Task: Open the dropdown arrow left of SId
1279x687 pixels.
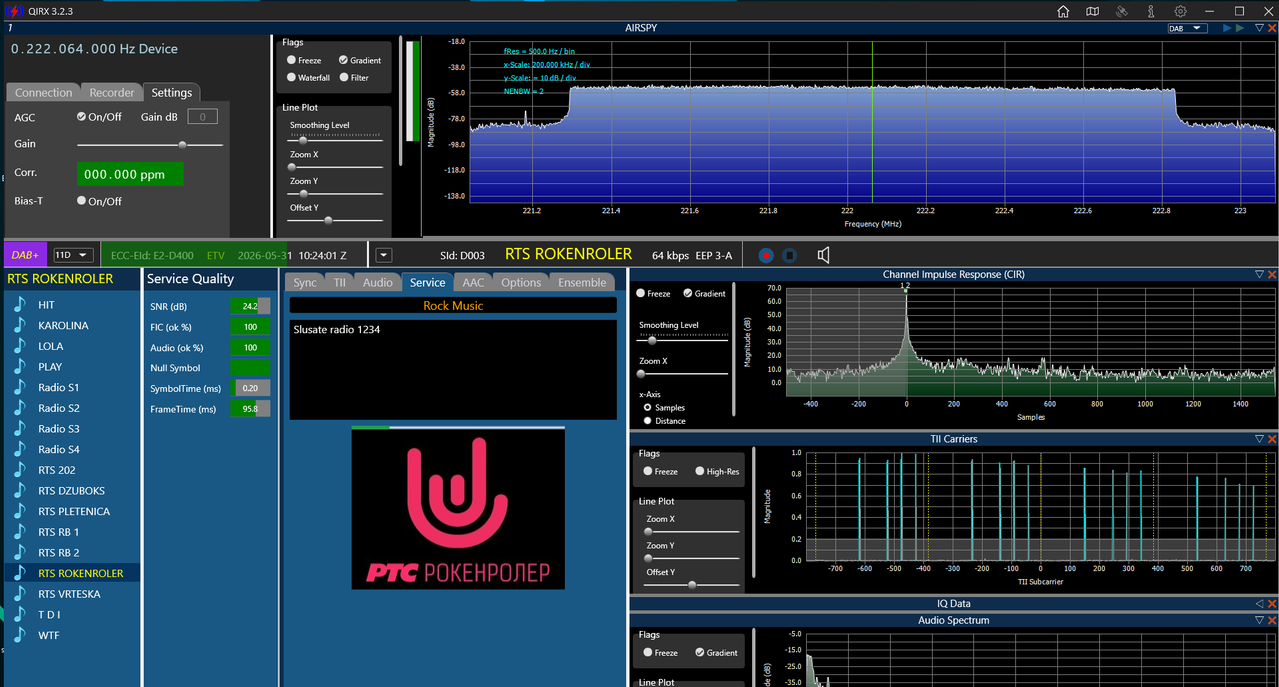Action: pos(383,255)
